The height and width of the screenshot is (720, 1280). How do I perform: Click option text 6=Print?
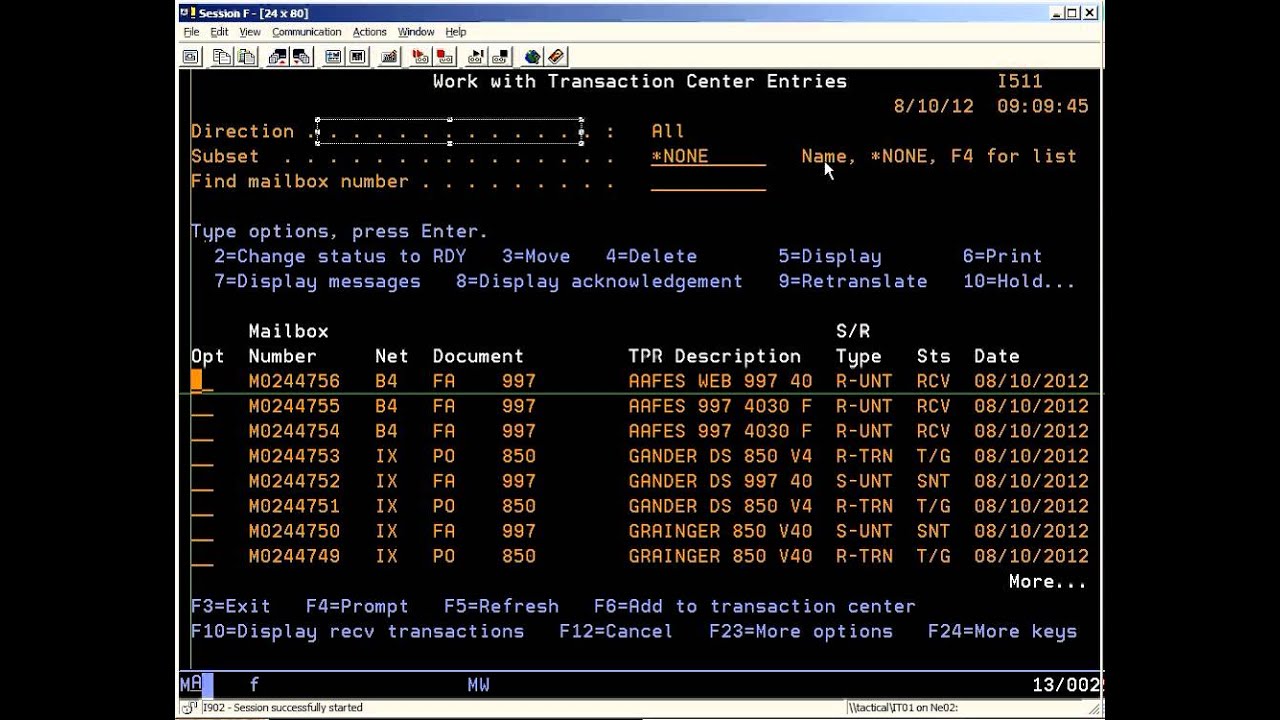(x=1002, y=256)
